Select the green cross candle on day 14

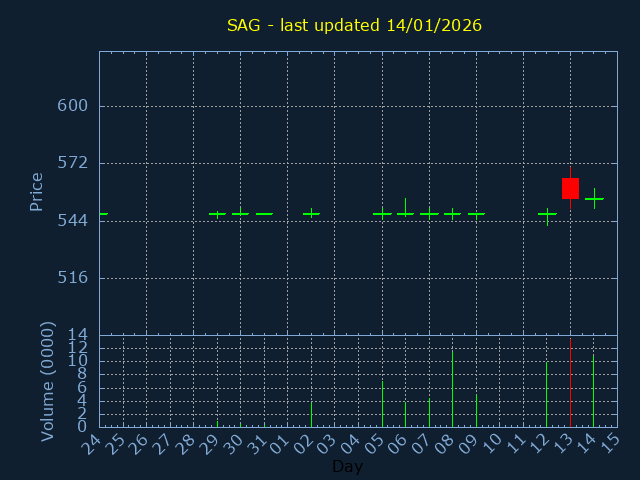(594, 199)
